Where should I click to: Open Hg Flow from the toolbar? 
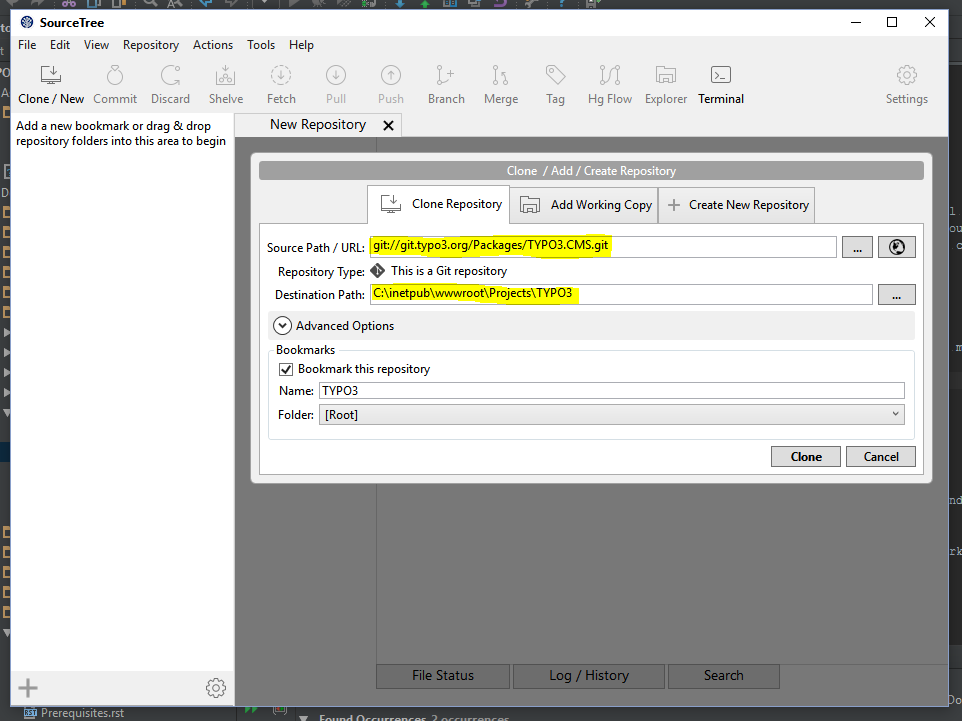pyautogui.click(x=610, y=75)
